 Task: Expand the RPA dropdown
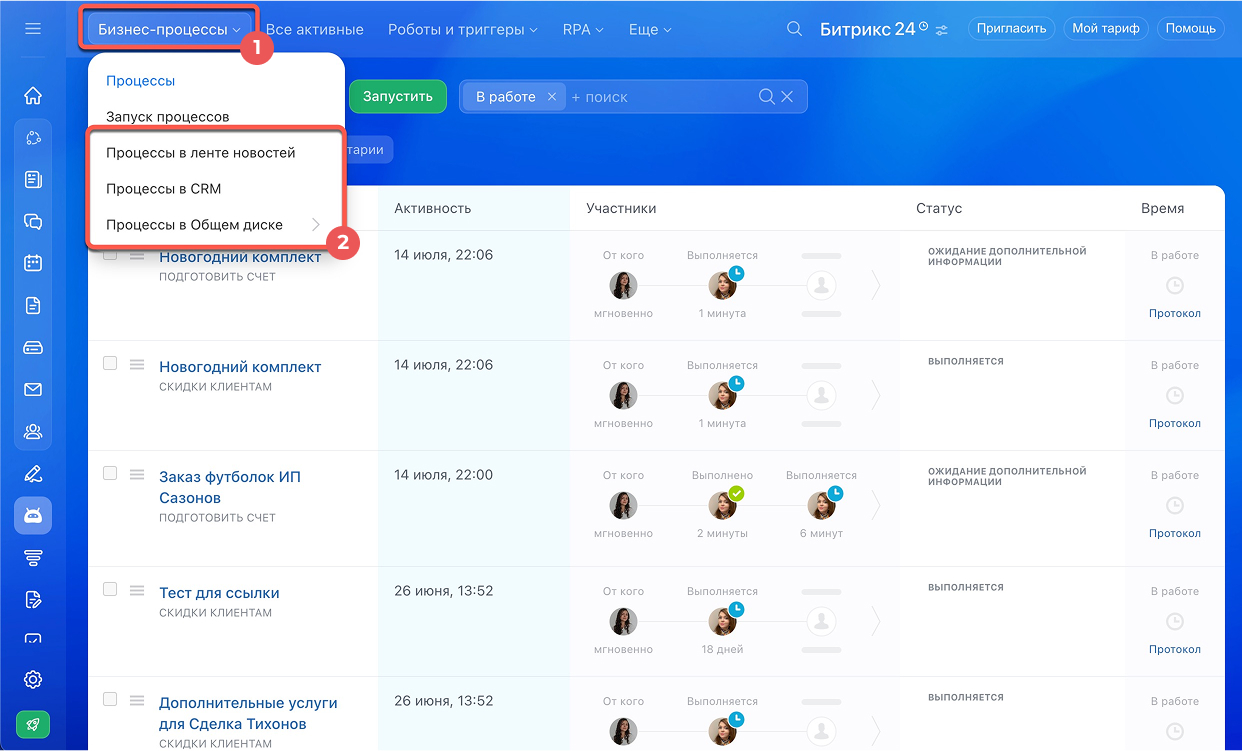point(583,30)
